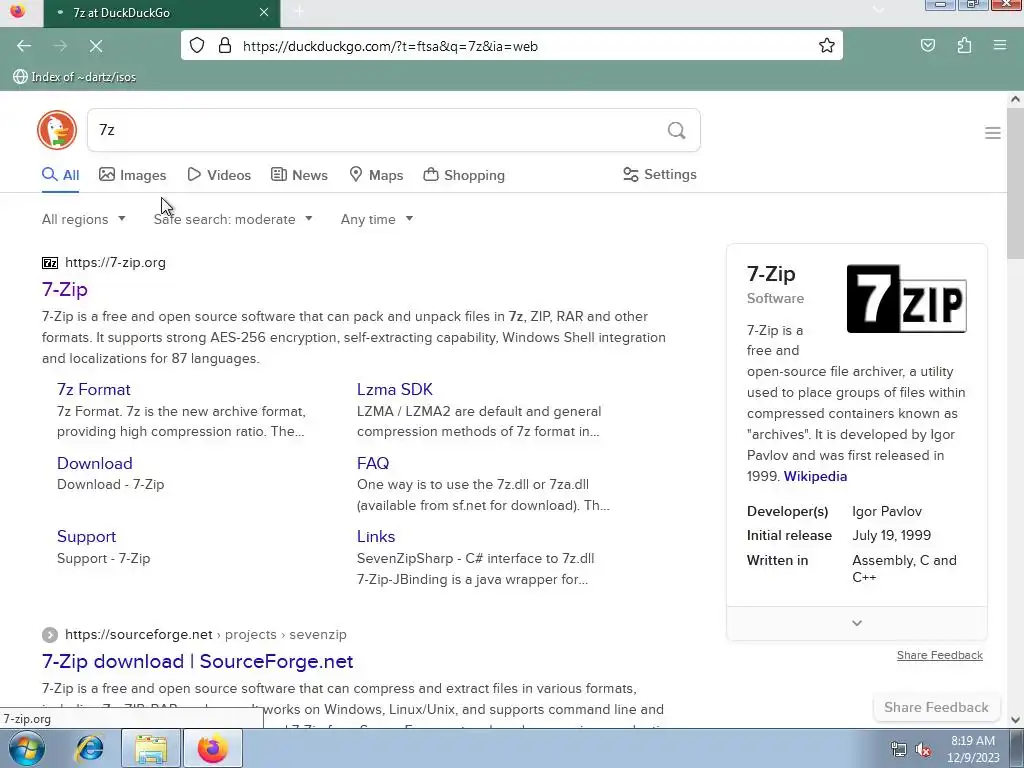Close the 7z at DuckDuckGo tab
This screenshot has width=1024, height=768.
264,12
